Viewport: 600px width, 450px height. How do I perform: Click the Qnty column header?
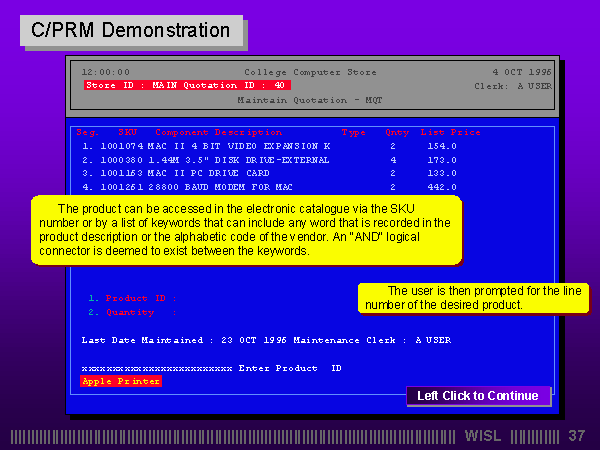[x=396, y=132]
